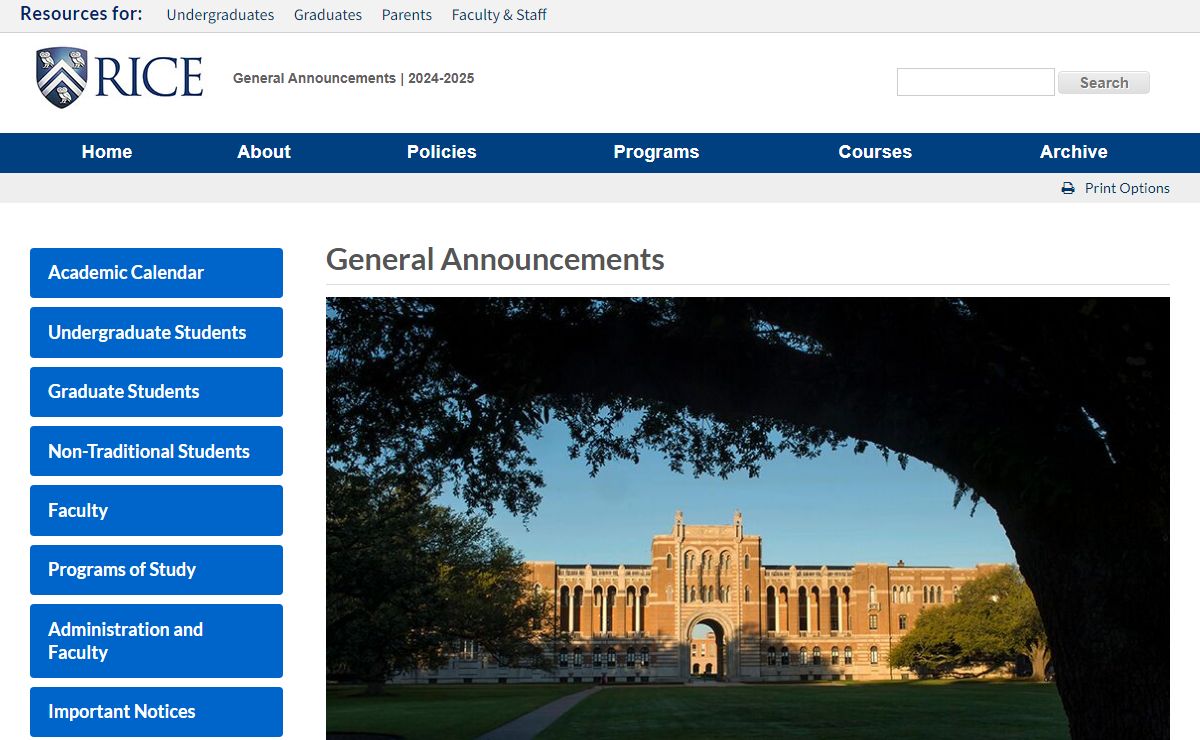Open Academic Calendar sidebar button
The width and height of the screenshot is (1200, 740).
[156, 273]
